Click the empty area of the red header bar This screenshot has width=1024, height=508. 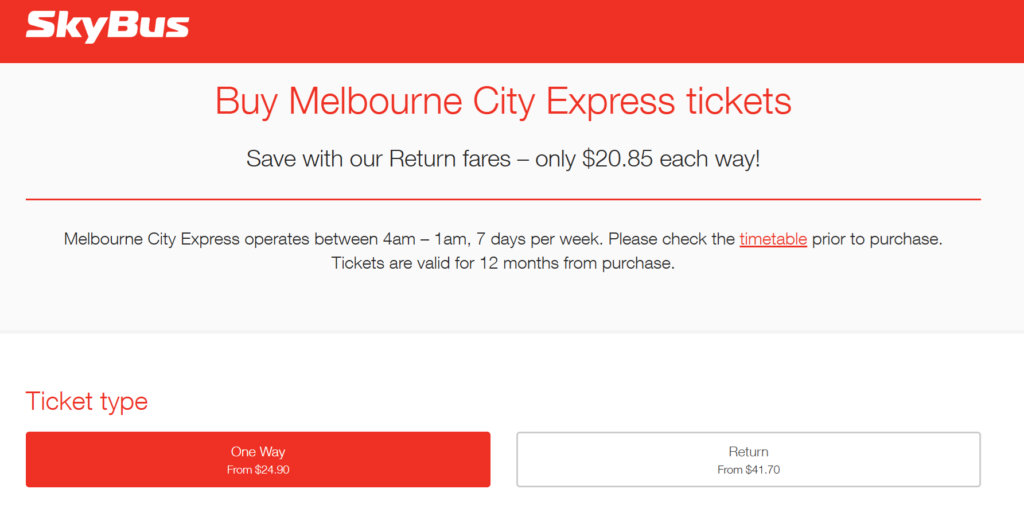click(x=600, y=30)
